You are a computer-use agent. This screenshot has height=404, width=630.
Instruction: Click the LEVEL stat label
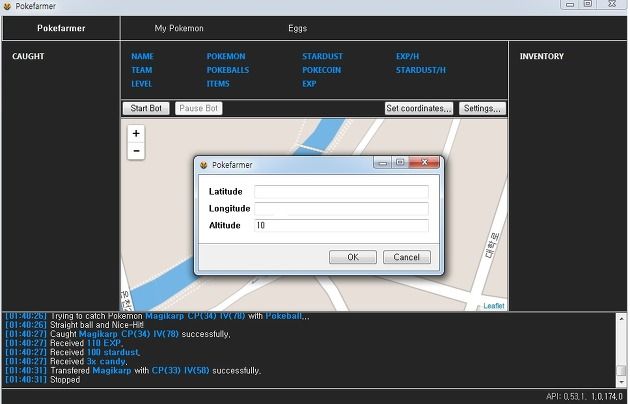coord(141,84)
